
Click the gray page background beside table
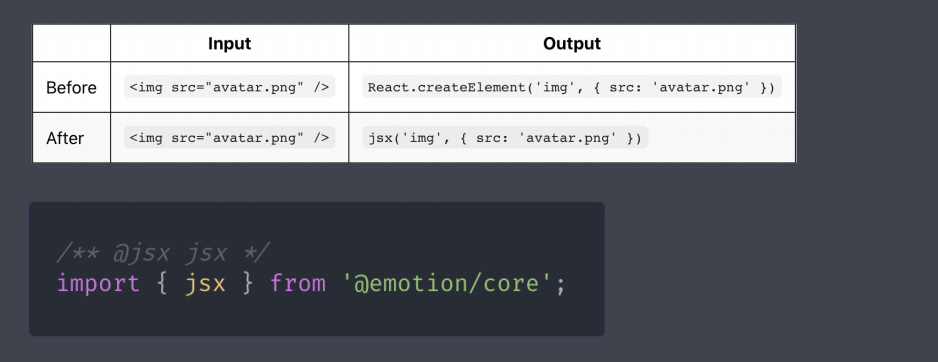tap(867, 90)
